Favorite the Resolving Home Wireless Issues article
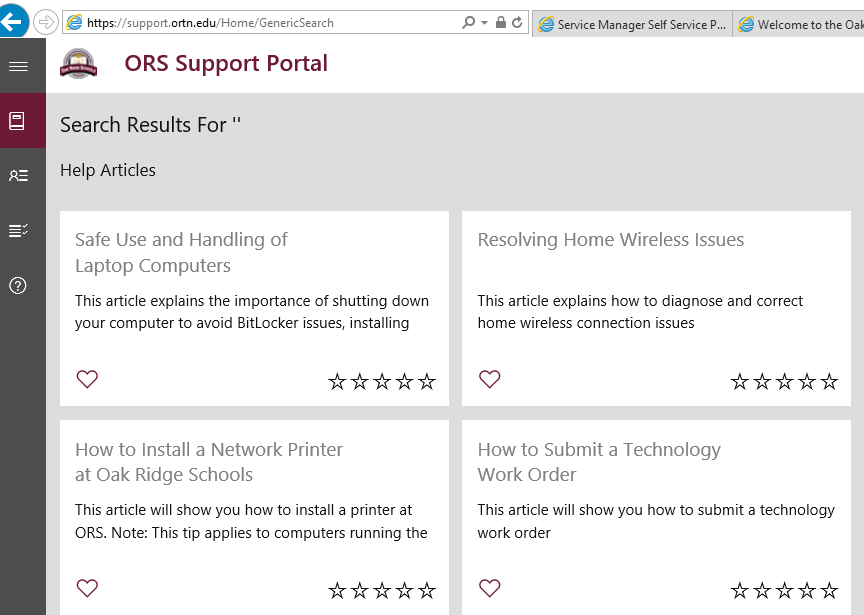This screenshot has width=864, height=615. click(x=489, y=380)
